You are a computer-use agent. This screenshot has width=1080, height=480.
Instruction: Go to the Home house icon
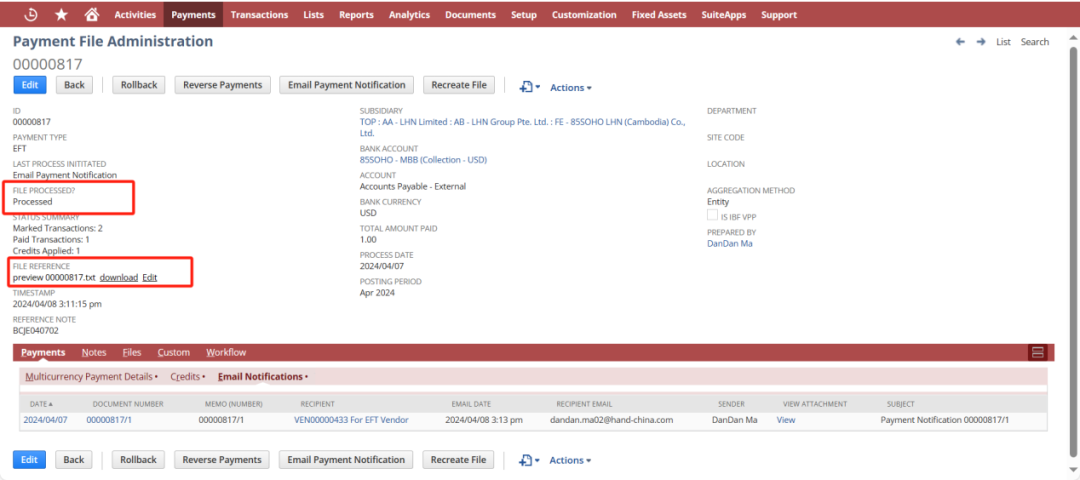pyautogui.click(x=91, y=14)
